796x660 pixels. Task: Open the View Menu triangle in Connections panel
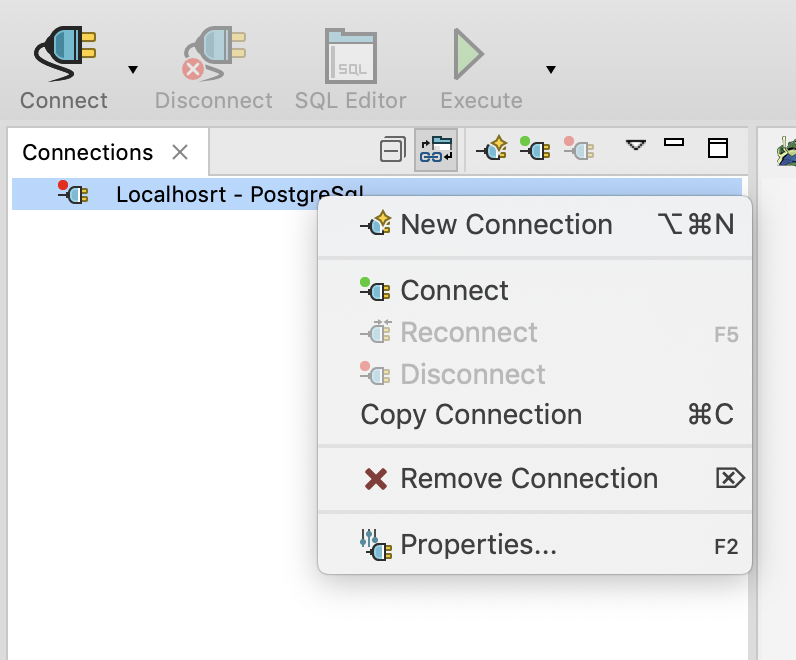point(636,146)
